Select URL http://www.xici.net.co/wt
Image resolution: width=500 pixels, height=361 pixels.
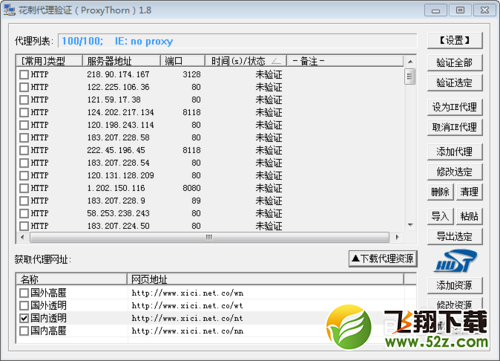[187, 306]
